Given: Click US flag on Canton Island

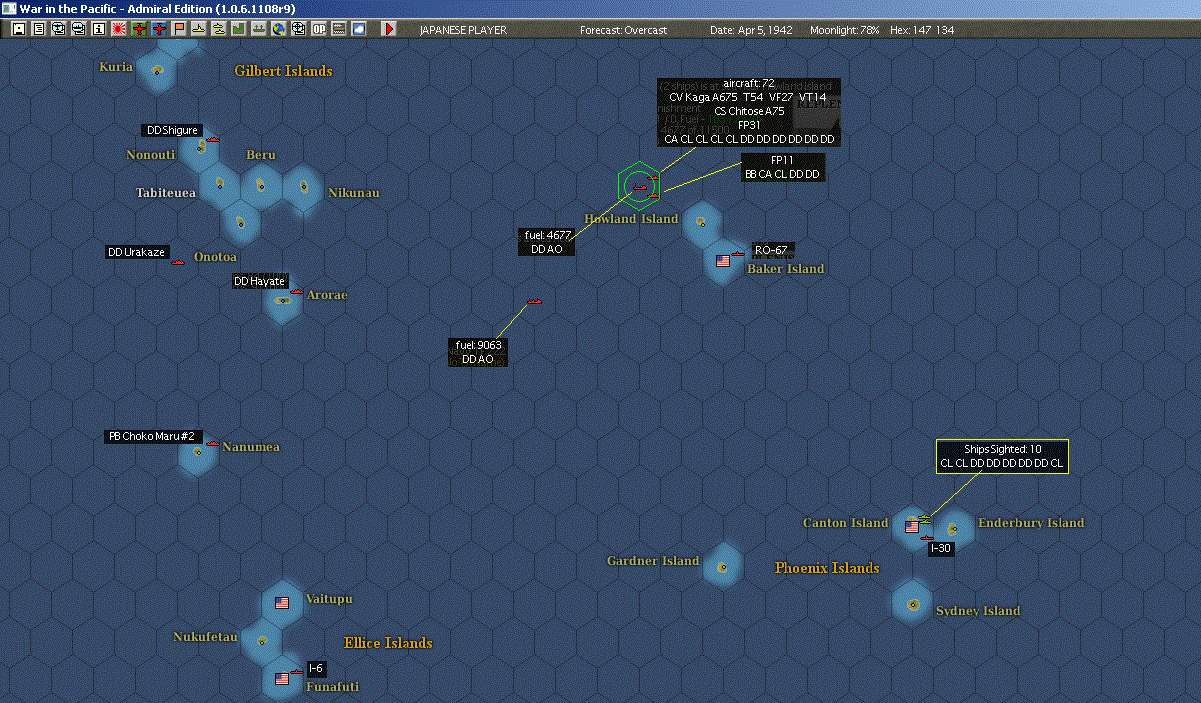Looking at the screenshot, I should pyautogui.click(x=911, y=526).
